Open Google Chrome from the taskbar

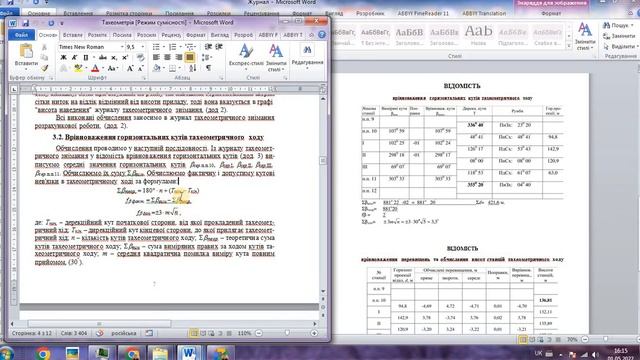[x=42, y=353]
